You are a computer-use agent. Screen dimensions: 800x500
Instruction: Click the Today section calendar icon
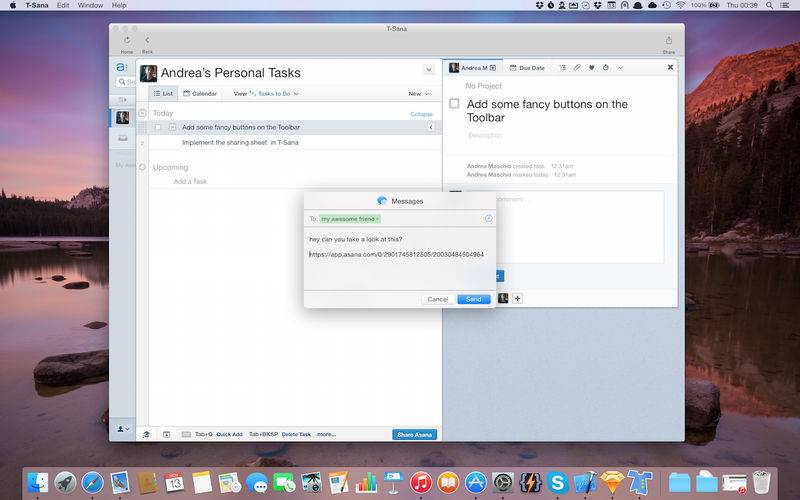click(x=142, y=113)
